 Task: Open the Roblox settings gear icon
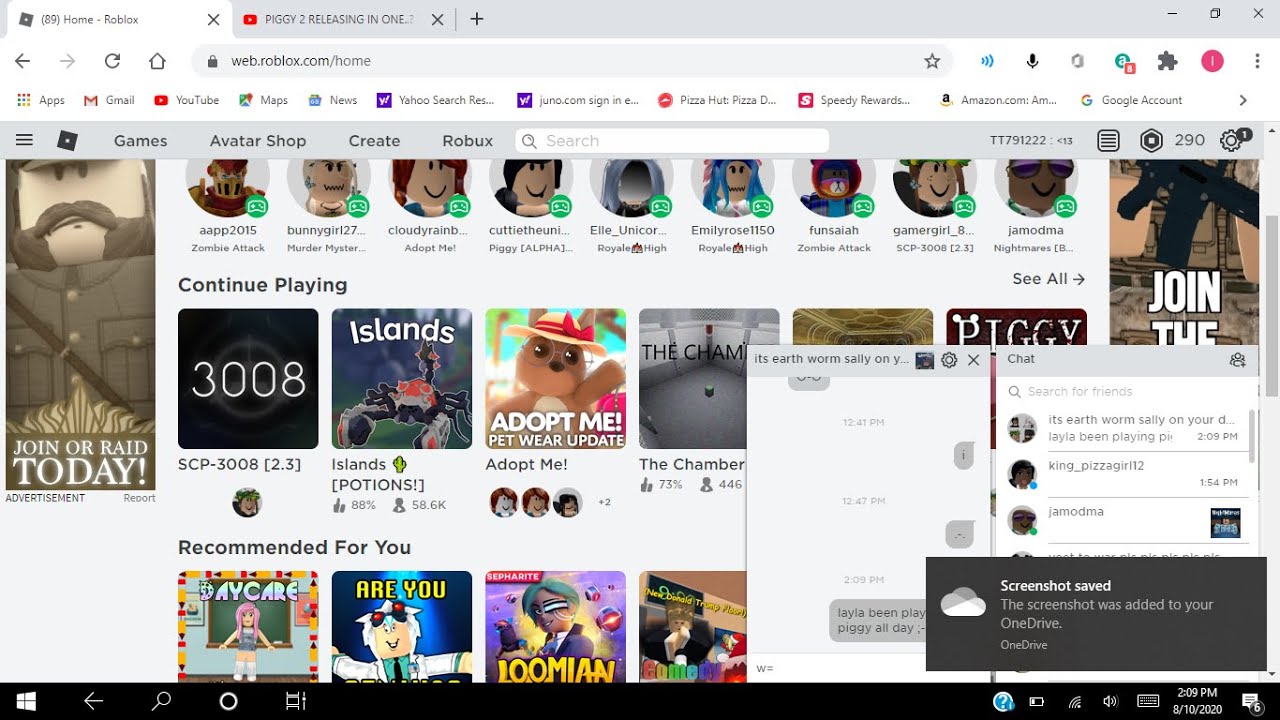(x=1231, y=141)
